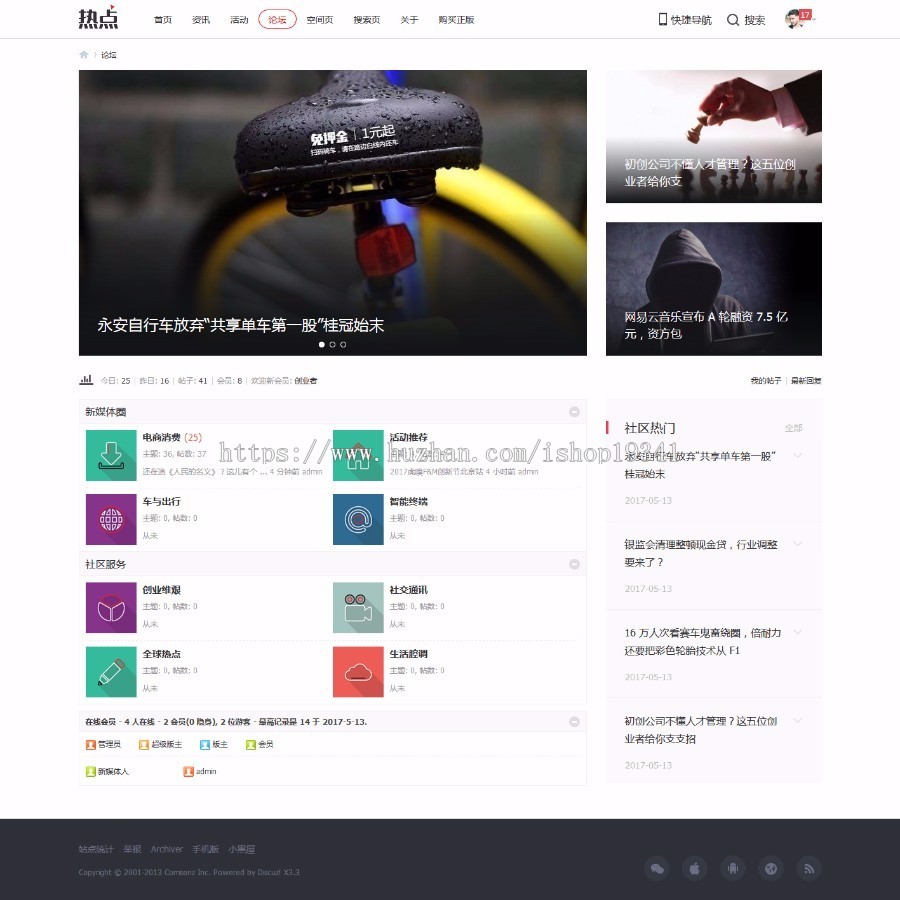Viewport: 900px width, 900px height.
Task: Click the Apple icon in footer
Action: (x=696, y=869)
